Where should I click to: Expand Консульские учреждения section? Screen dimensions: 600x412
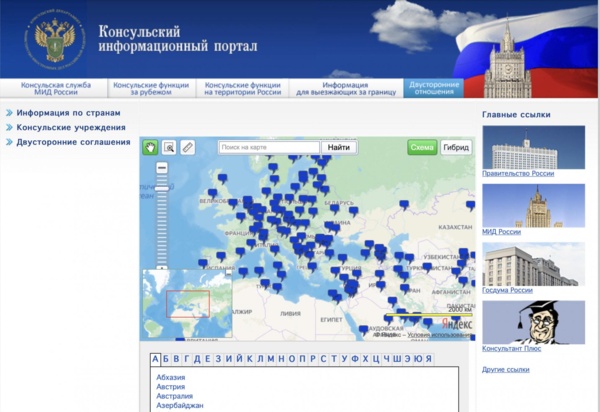70,128
